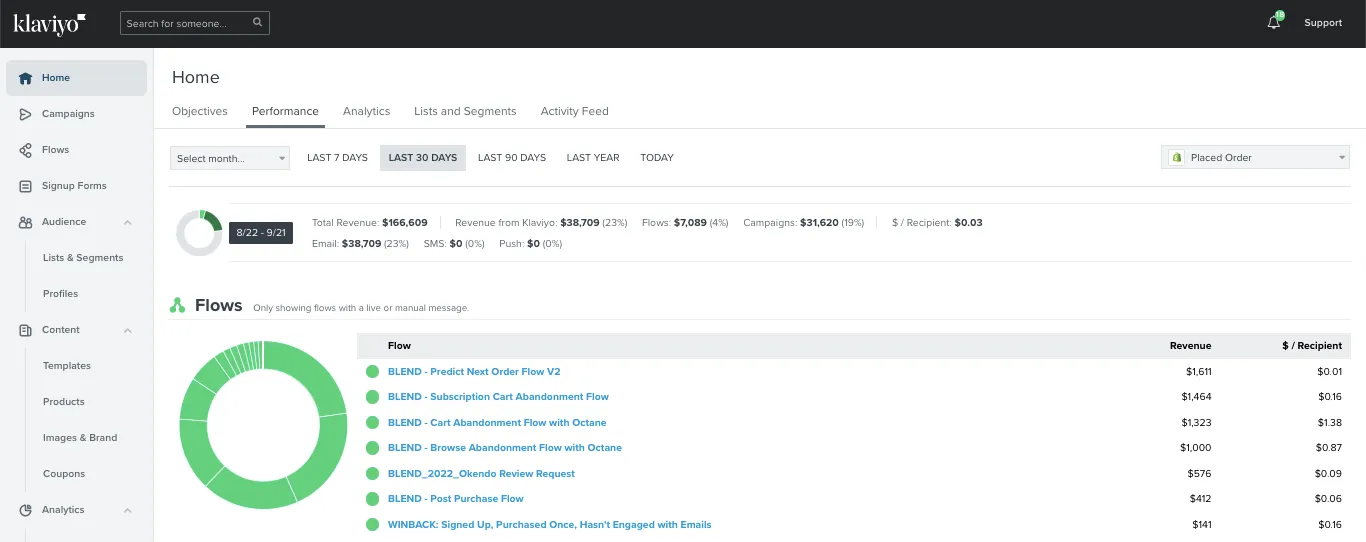Image resolution: width=1366 pixels, height=542 pixels.
Task: Click the Content sidebar icon
Action: pyautogui.click(x=26, y=330)
